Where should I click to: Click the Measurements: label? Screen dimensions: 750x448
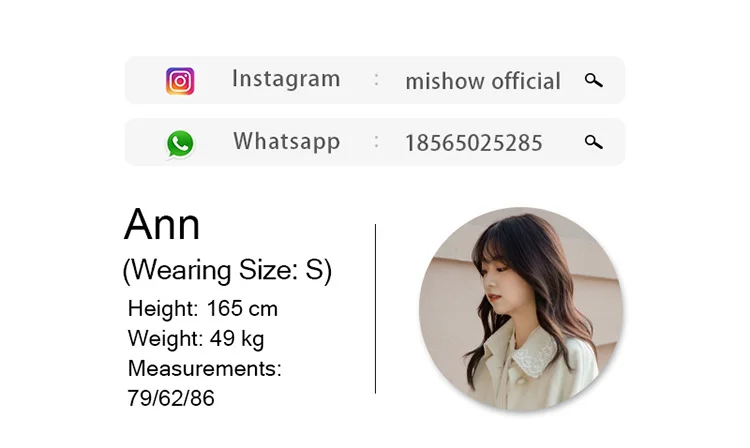pyautogui.click(x=205, y=368)
